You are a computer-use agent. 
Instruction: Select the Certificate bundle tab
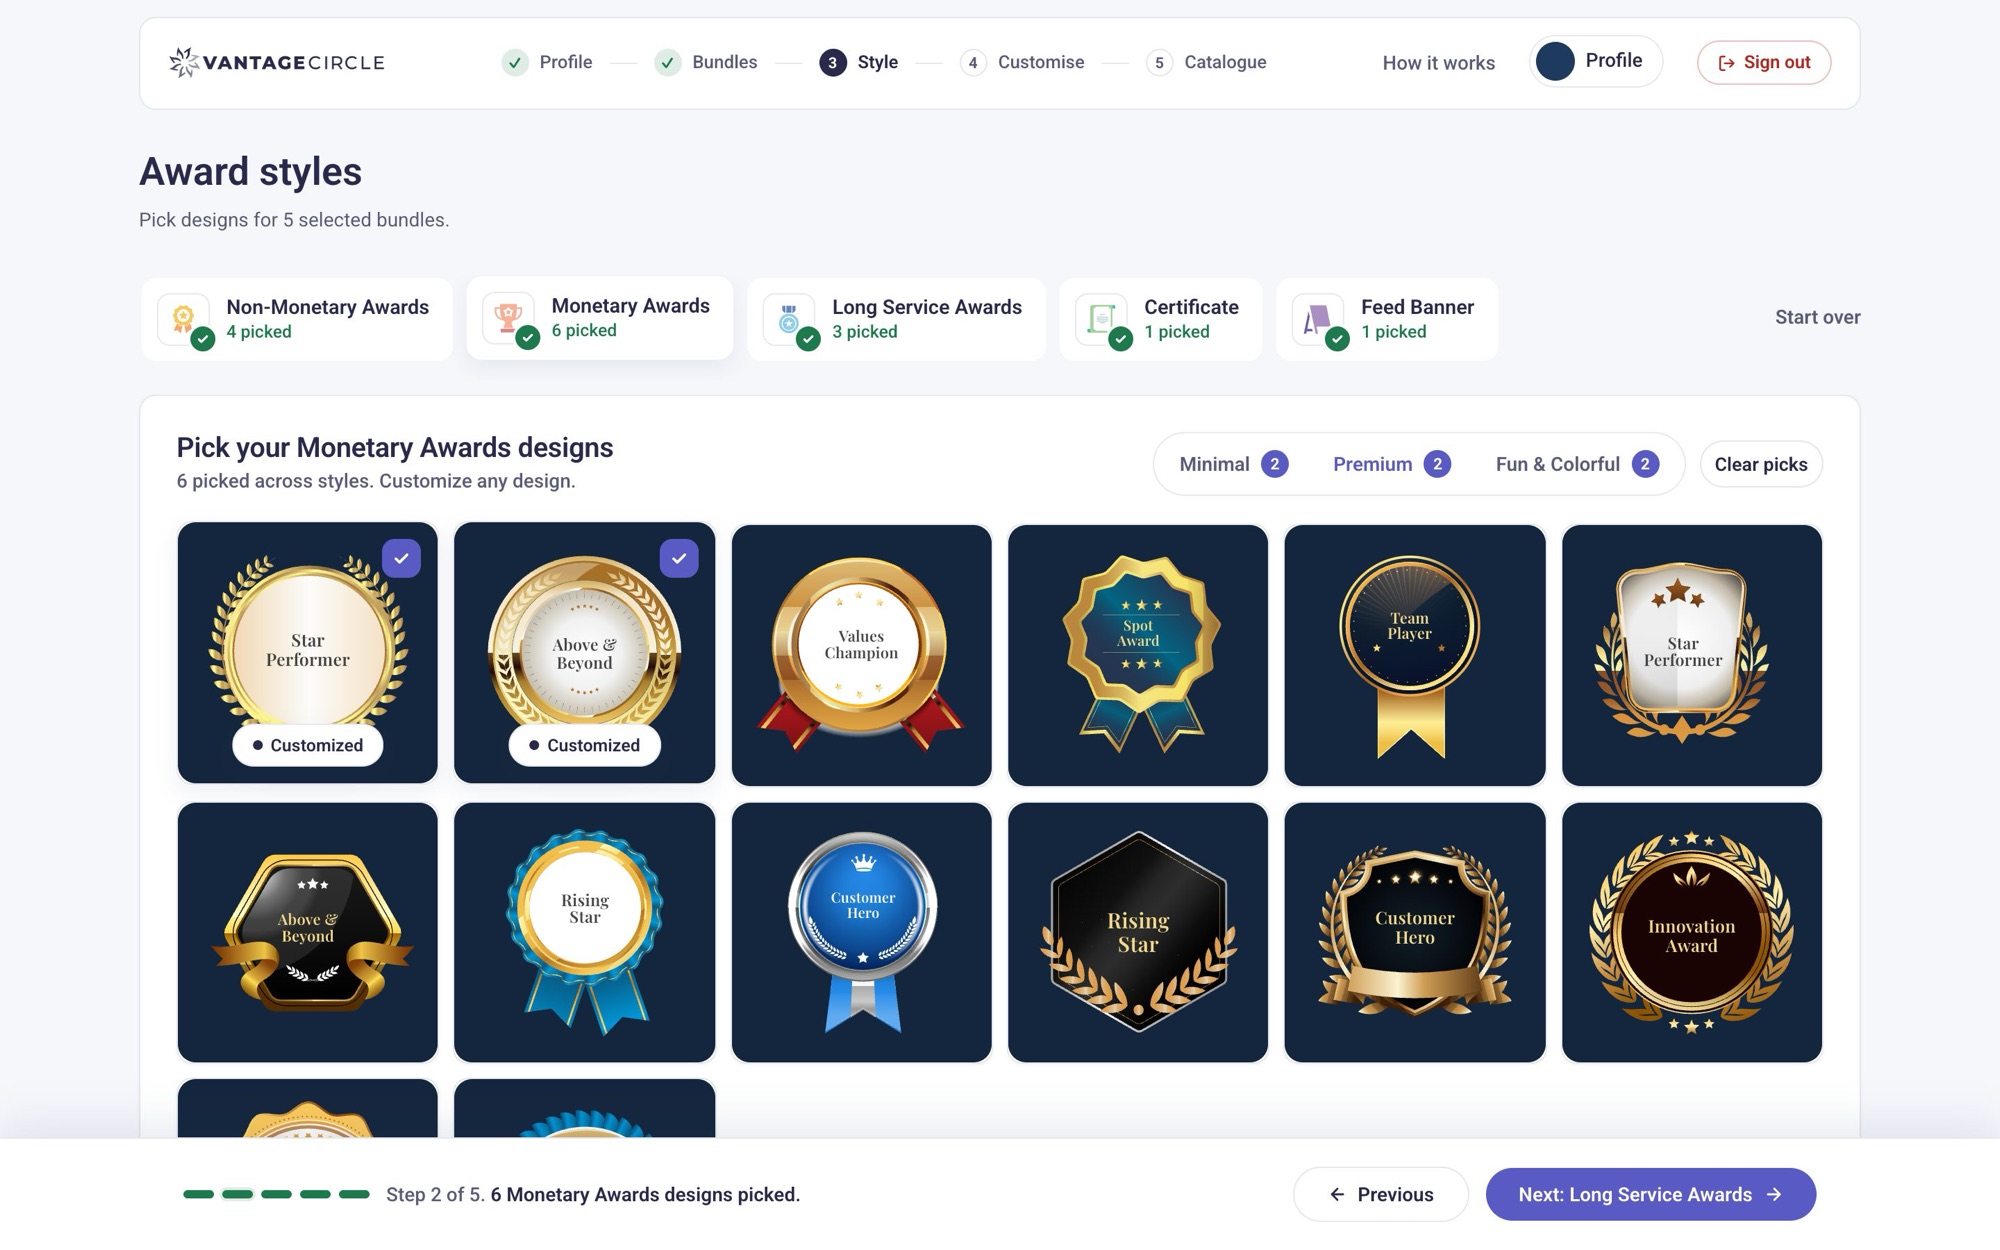[x=1160, y=319]
